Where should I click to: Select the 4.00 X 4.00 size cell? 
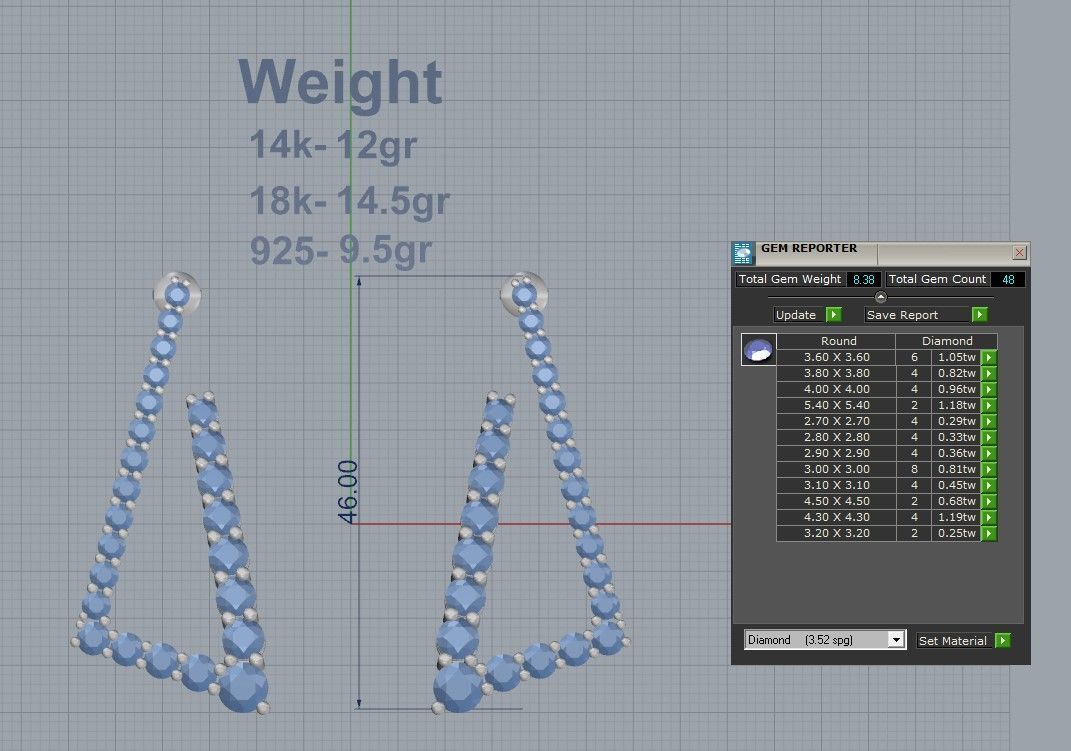pos(837,389)
